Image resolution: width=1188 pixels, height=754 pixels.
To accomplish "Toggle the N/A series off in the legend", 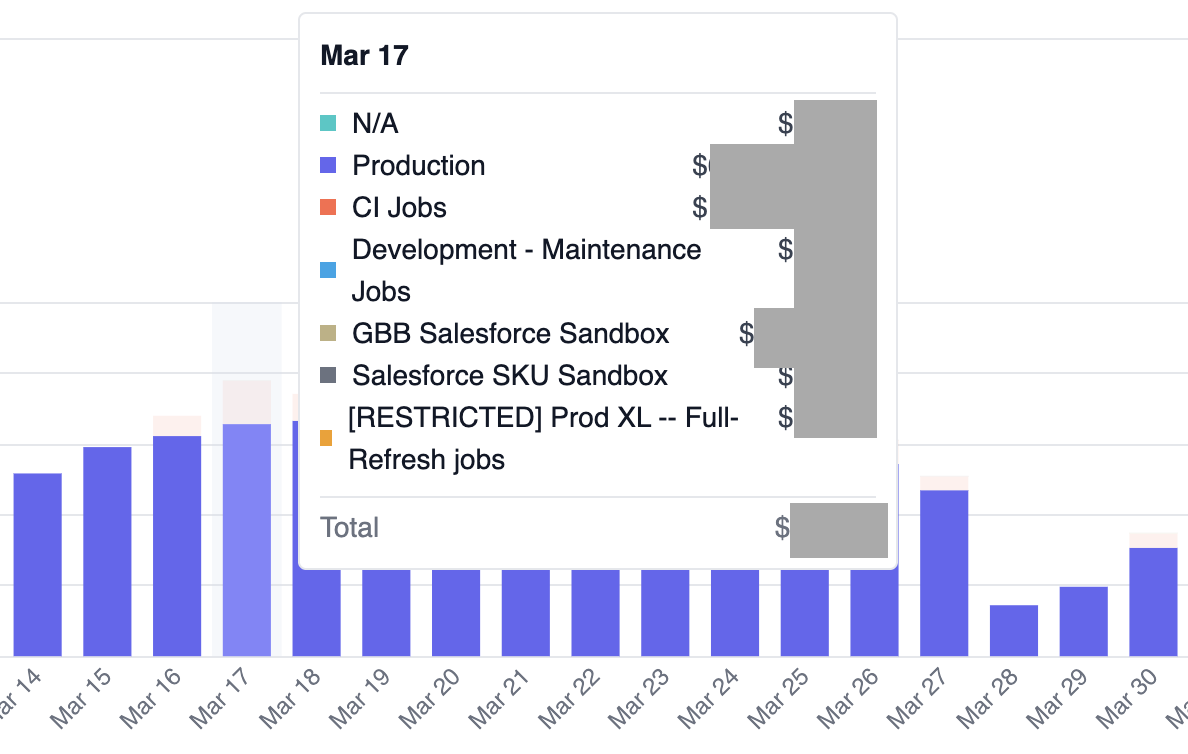I will 372,123.
